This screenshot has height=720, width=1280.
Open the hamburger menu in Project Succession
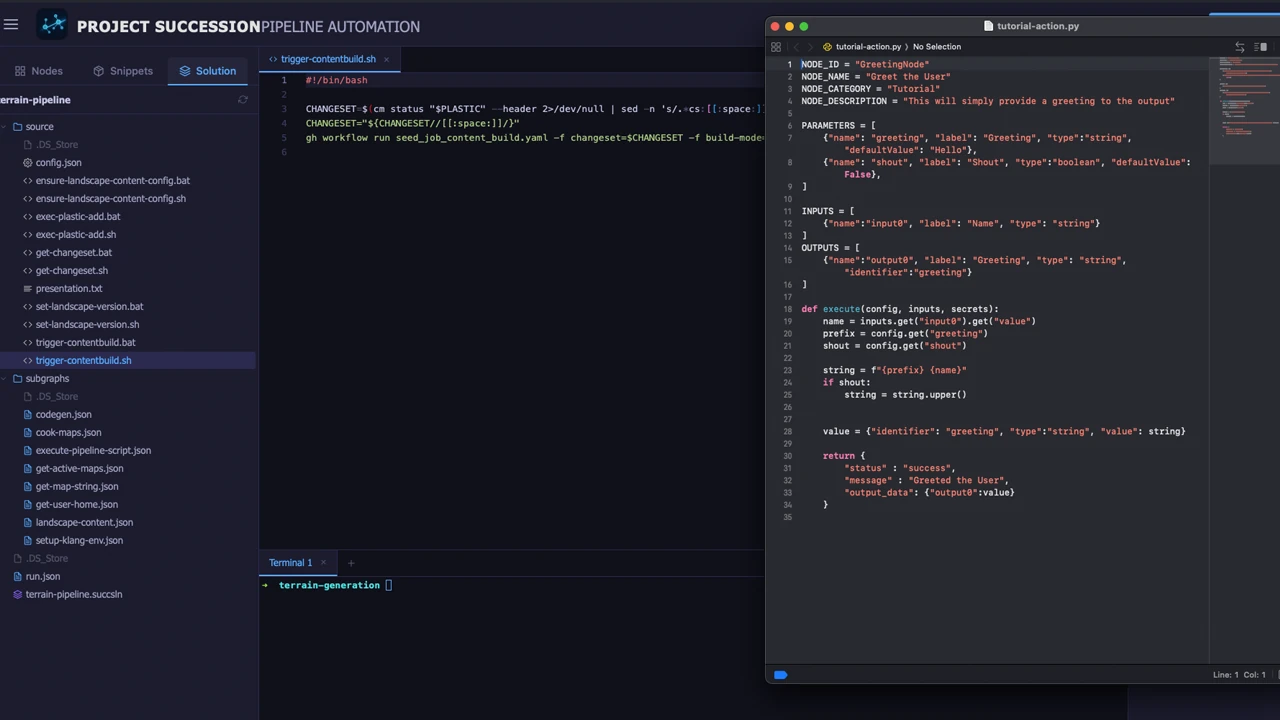point(11,25)
